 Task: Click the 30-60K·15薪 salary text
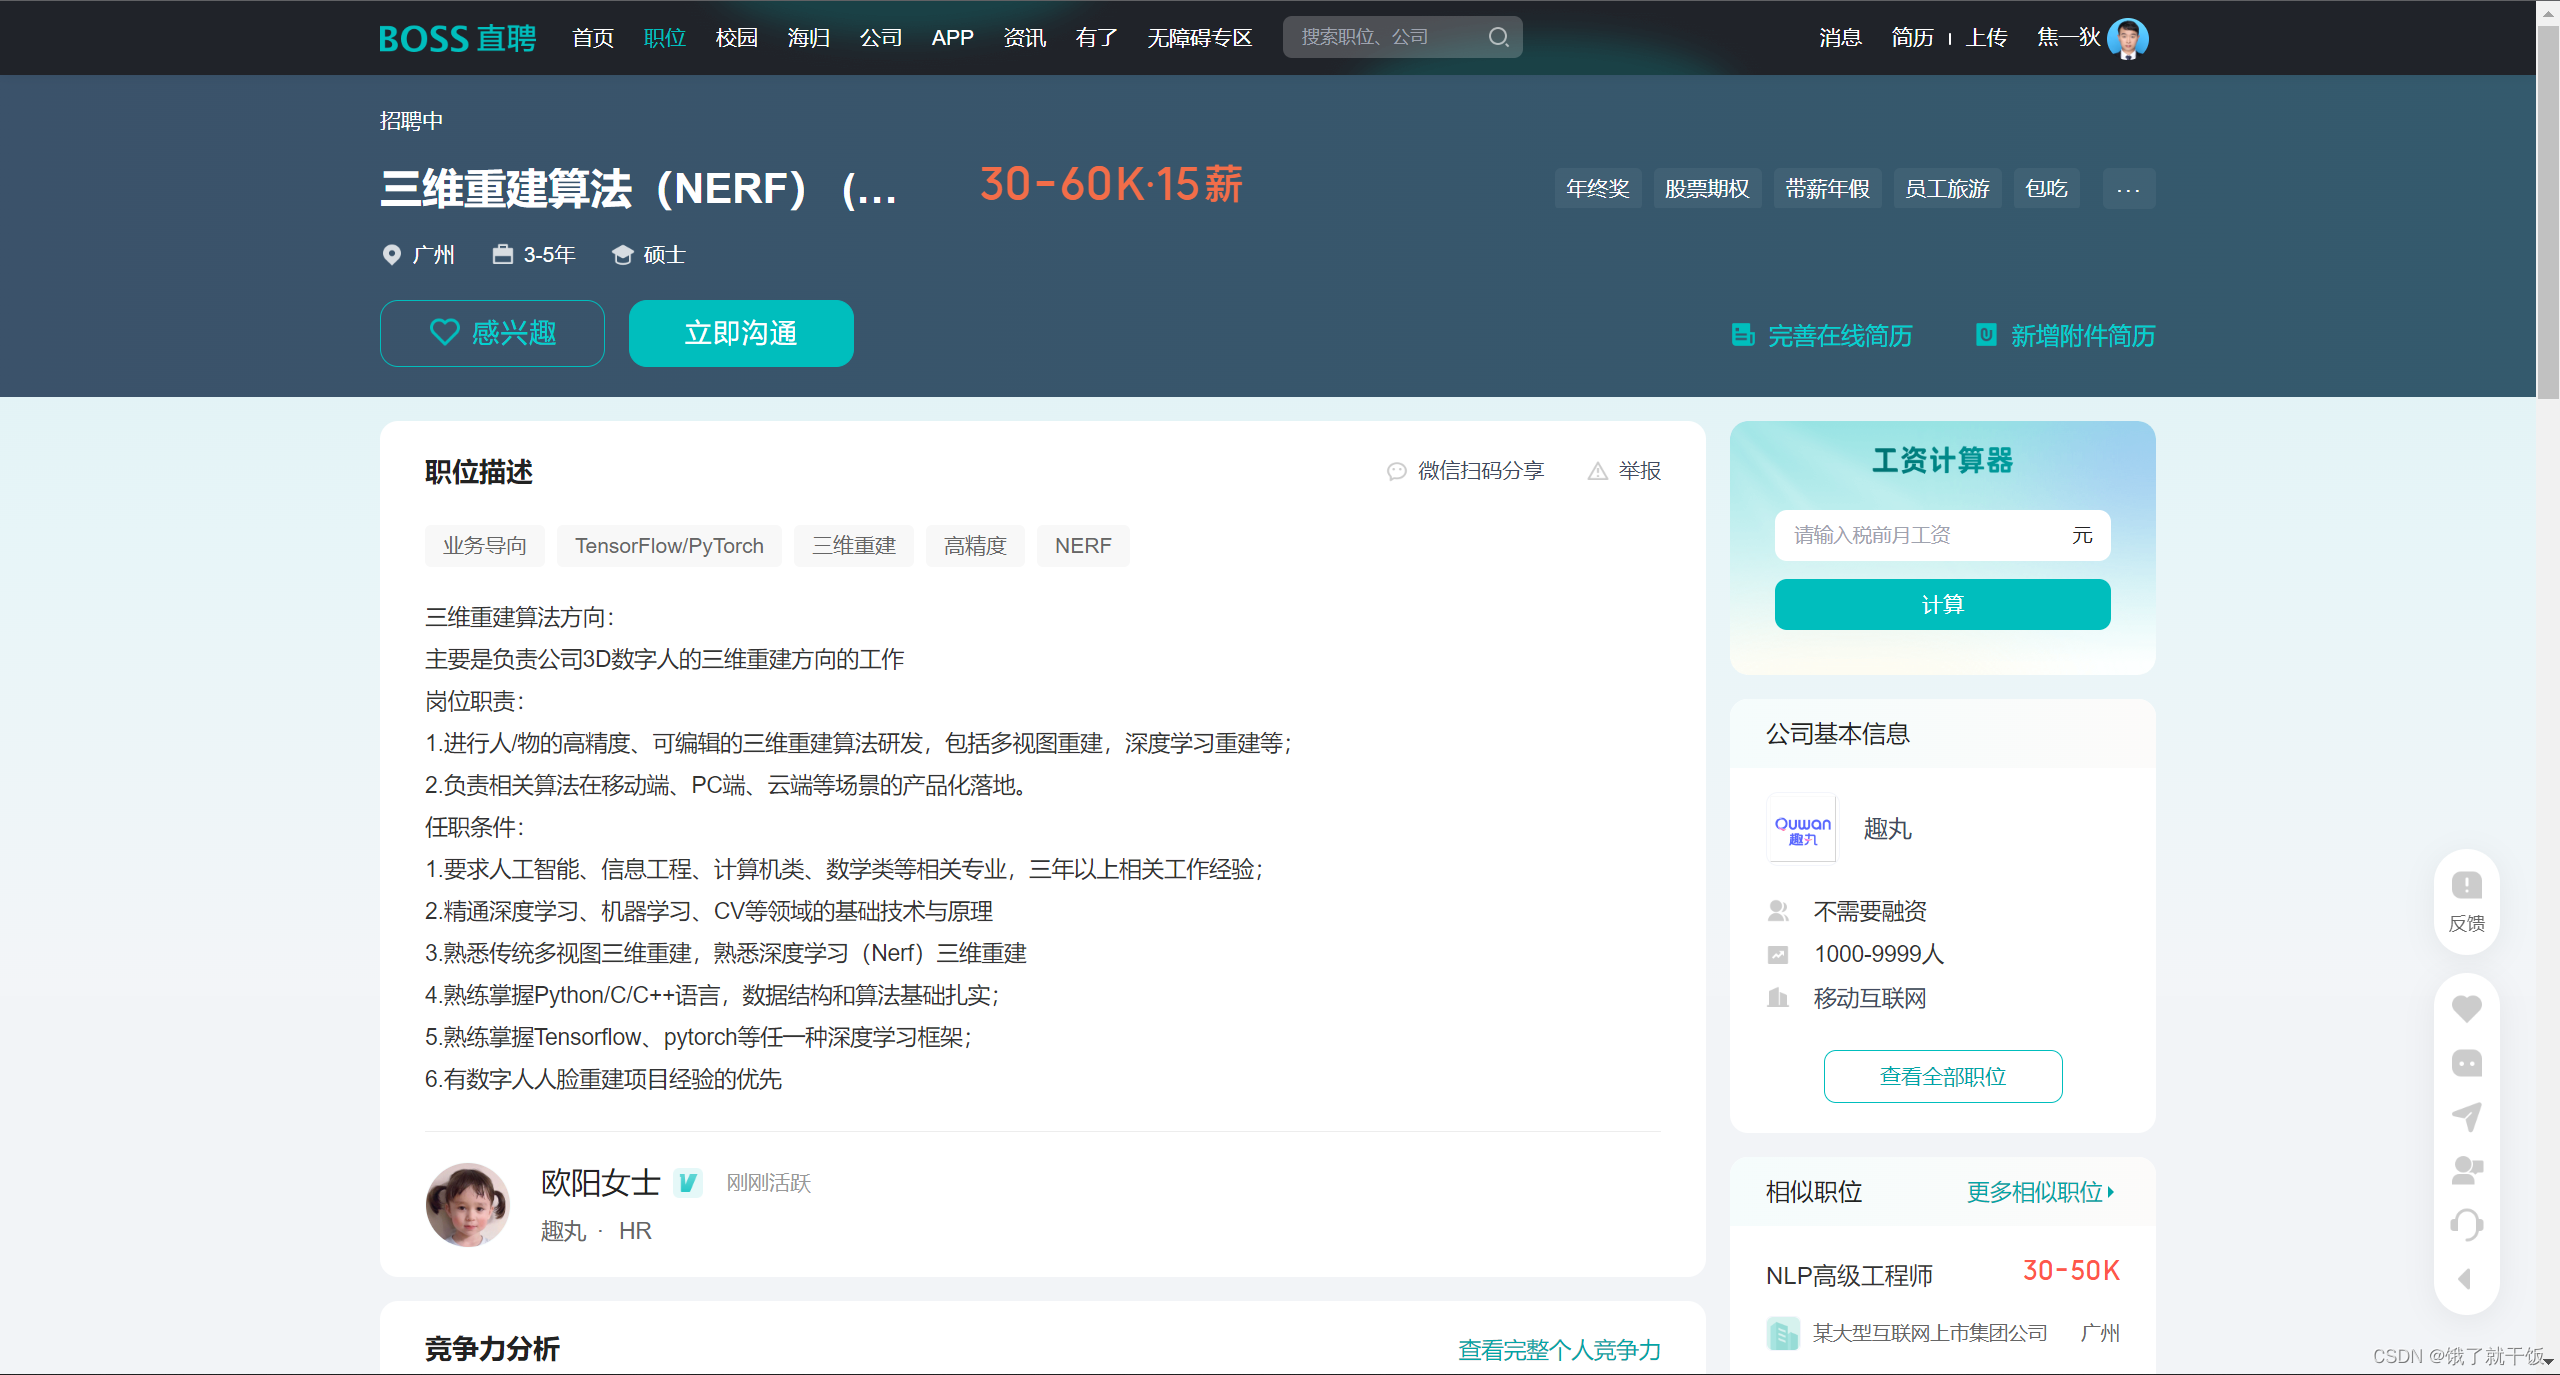pos(1111,185)
